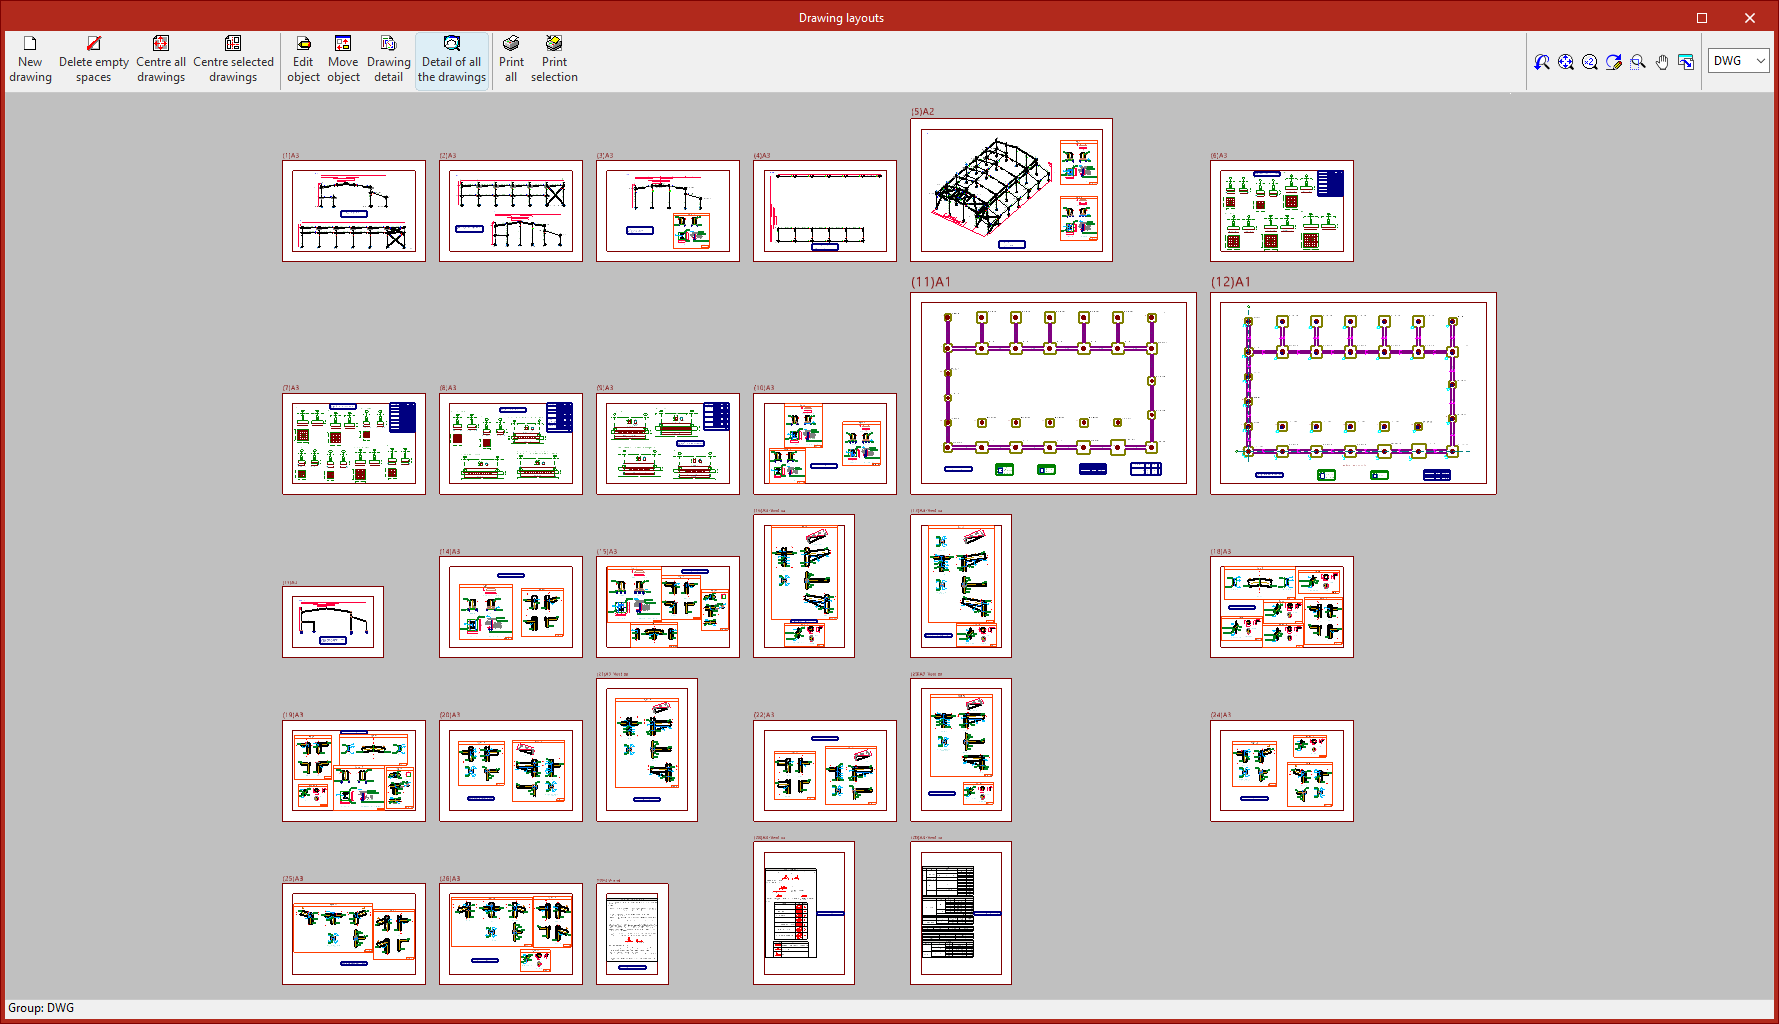
Task: Select drawing sheet (18)A3 thumbnail
Action: (x=1282, y=607)
